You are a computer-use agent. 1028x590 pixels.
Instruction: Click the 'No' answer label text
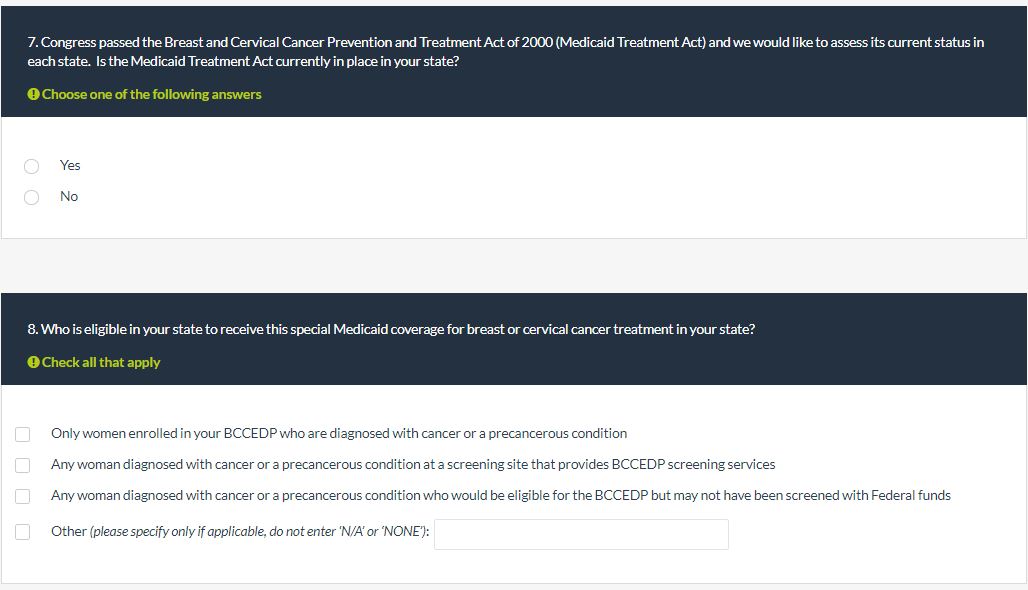pos(69,196)
